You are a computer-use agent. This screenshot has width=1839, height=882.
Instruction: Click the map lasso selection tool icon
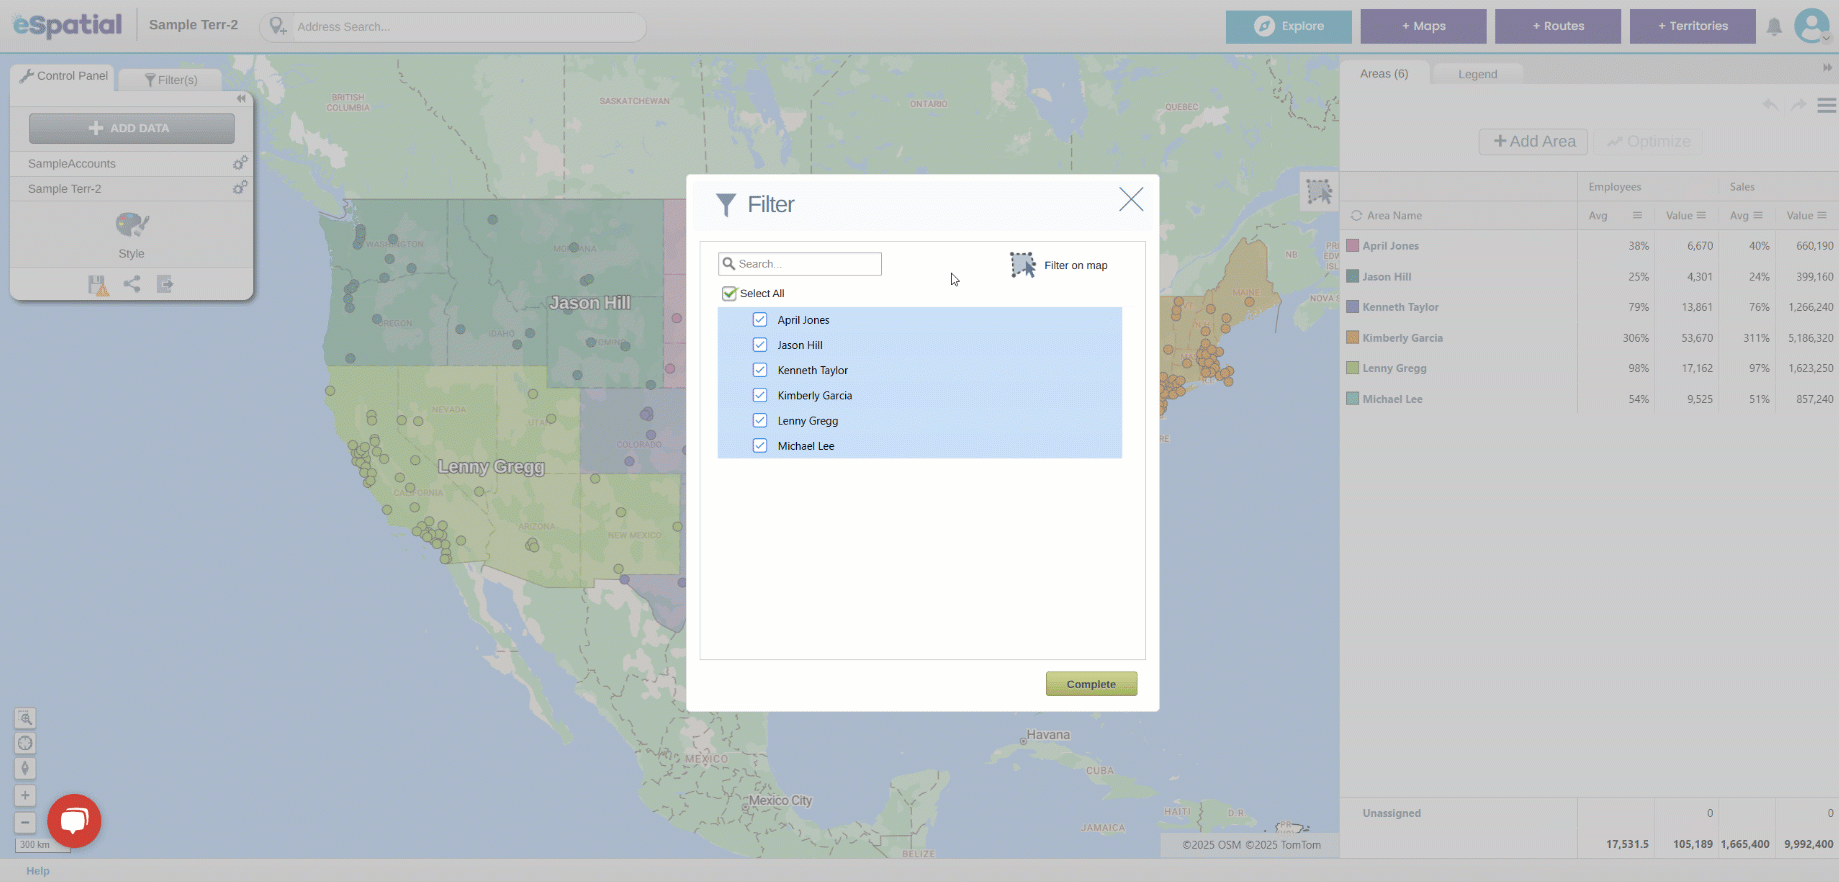1319,191
